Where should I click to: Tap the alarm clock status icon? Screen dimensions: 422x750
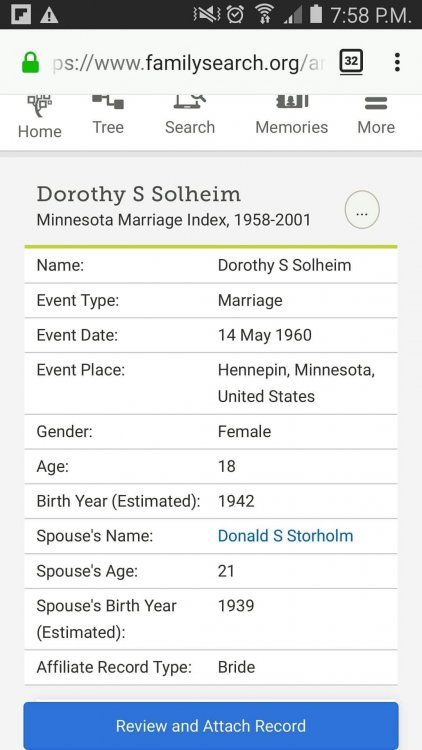point(235,14)
